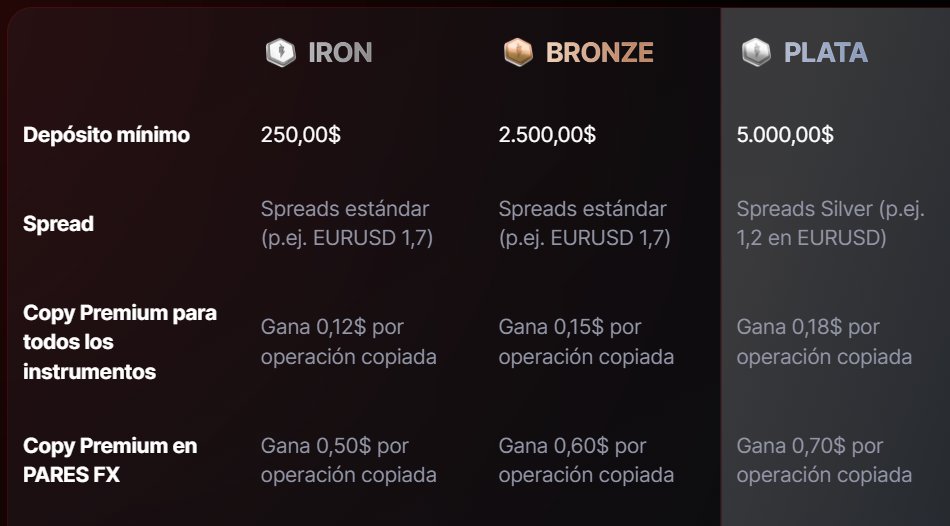Click the 5.000,00$ minimum deposit value

tap(785, 134)
